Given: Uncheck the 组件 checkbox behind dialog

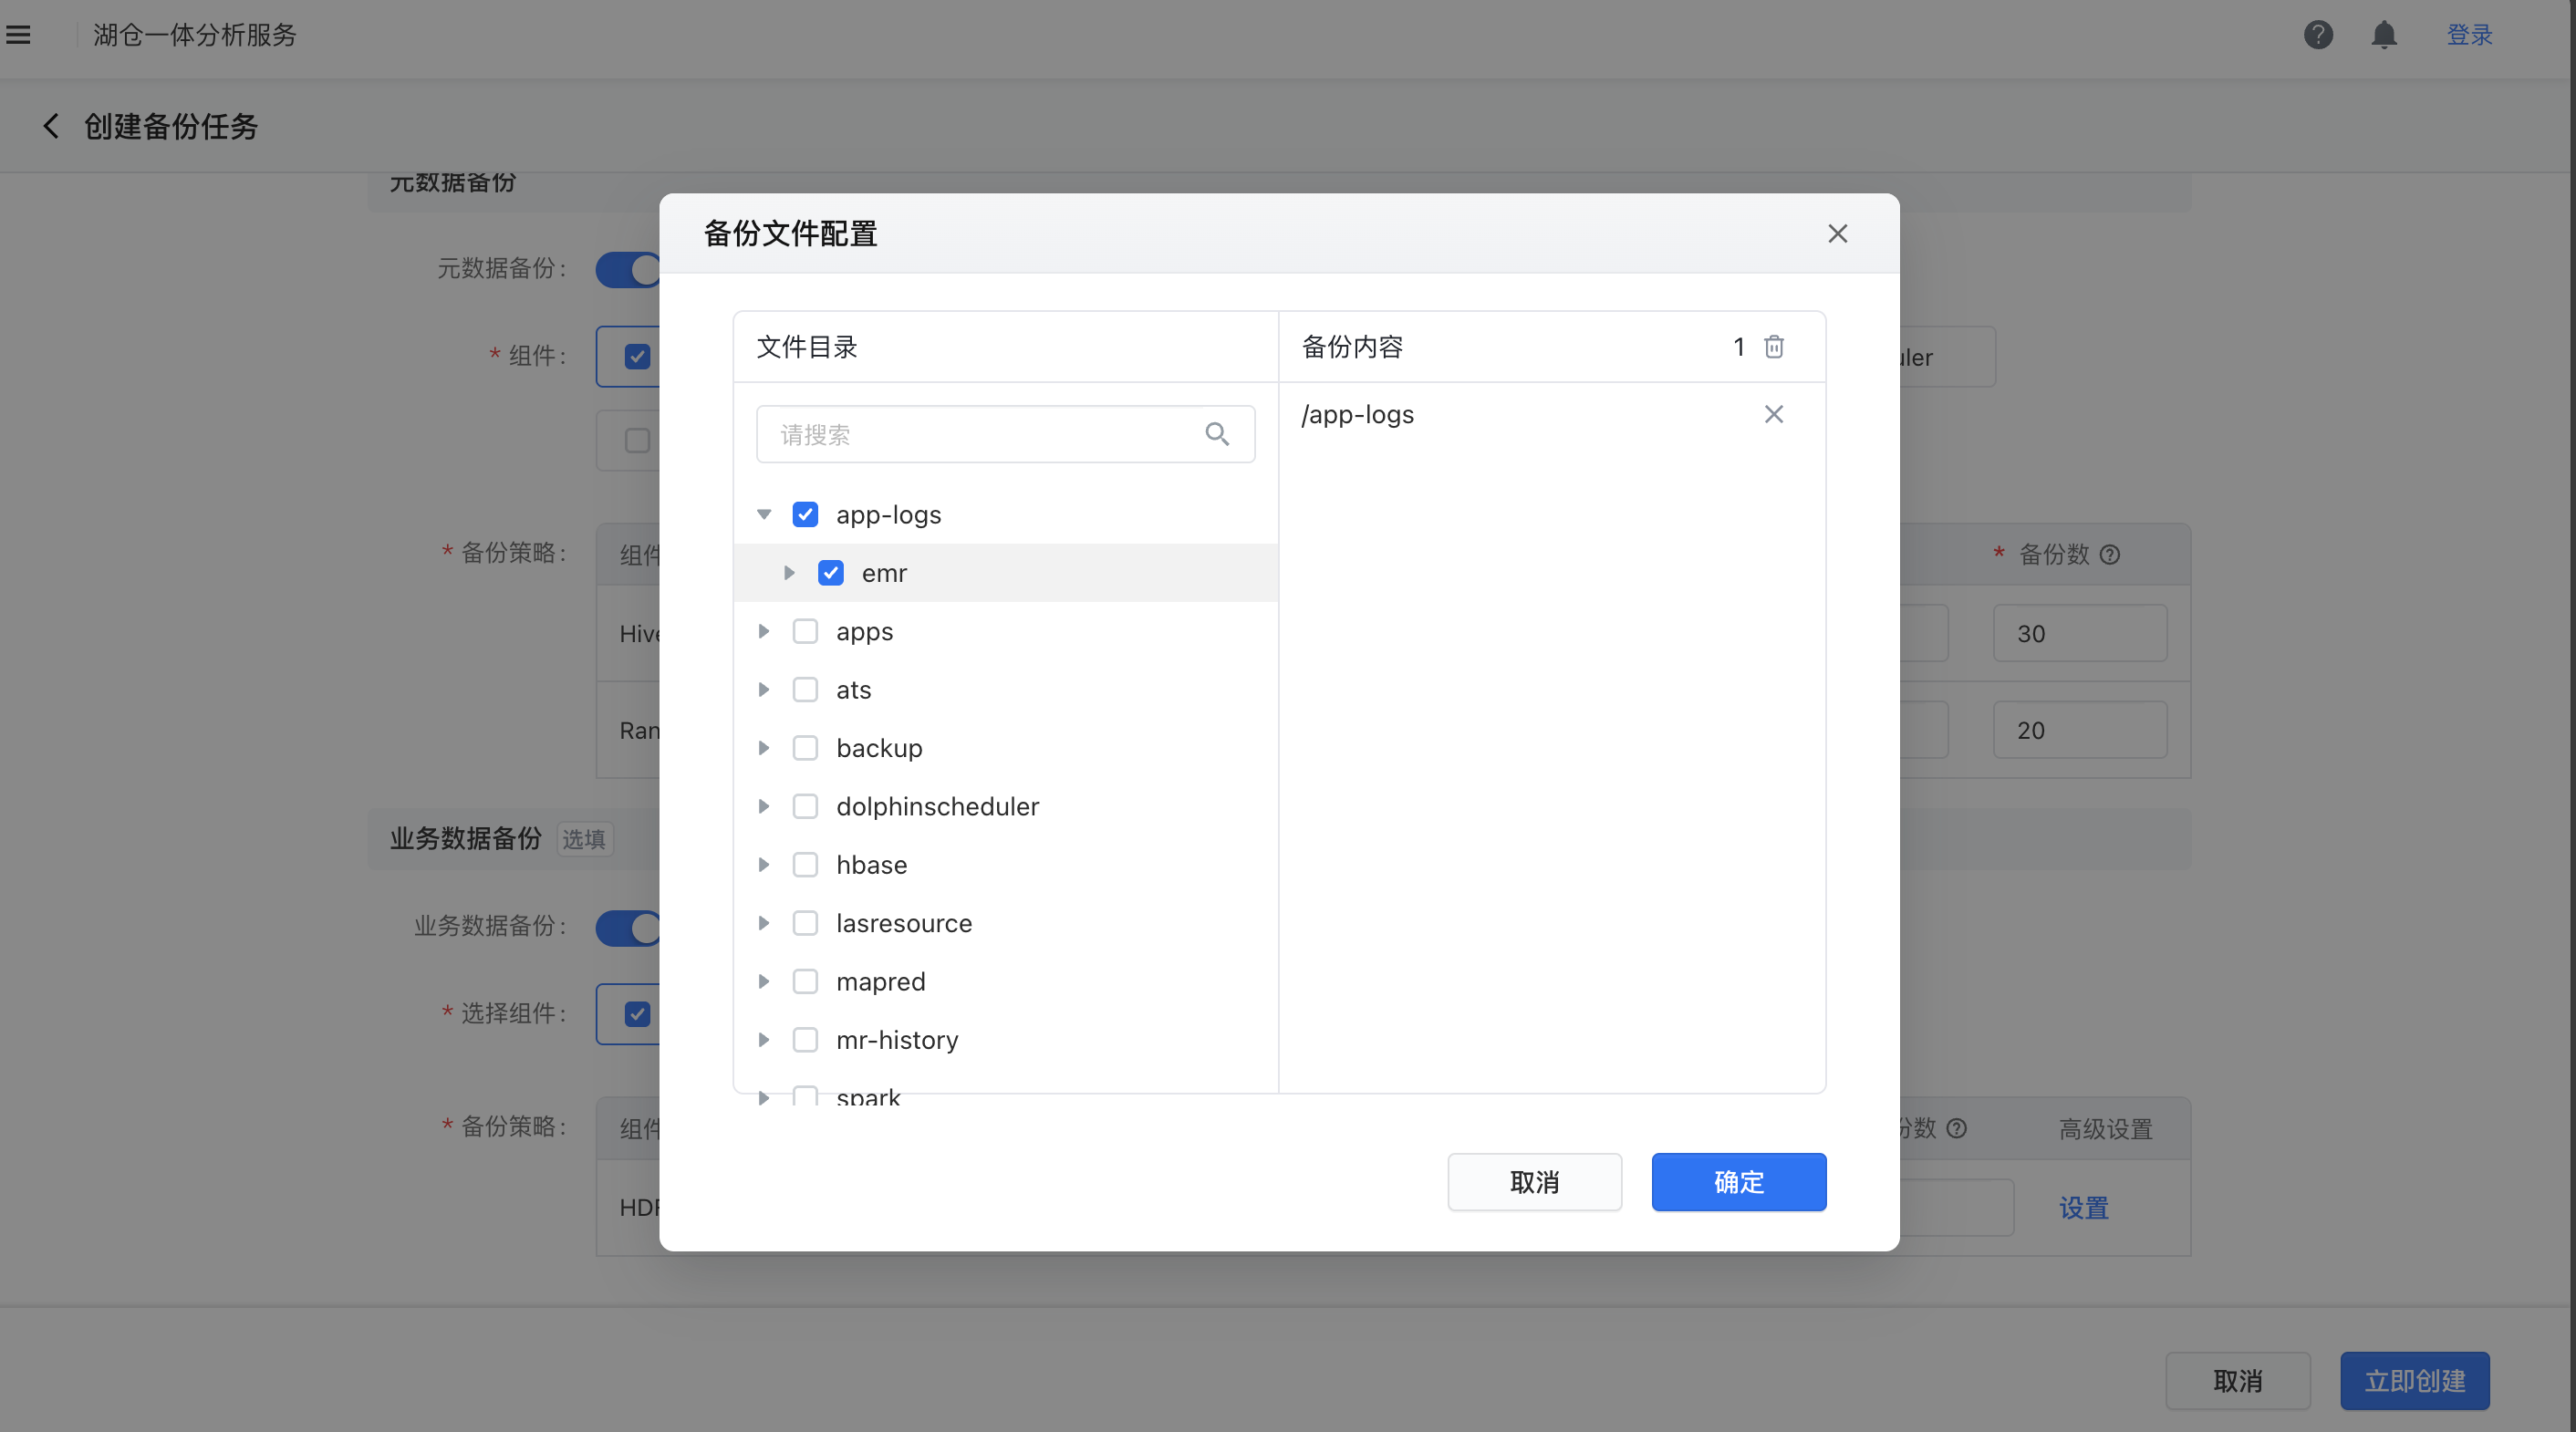Looking at the screenshot, I should (637, 357).
